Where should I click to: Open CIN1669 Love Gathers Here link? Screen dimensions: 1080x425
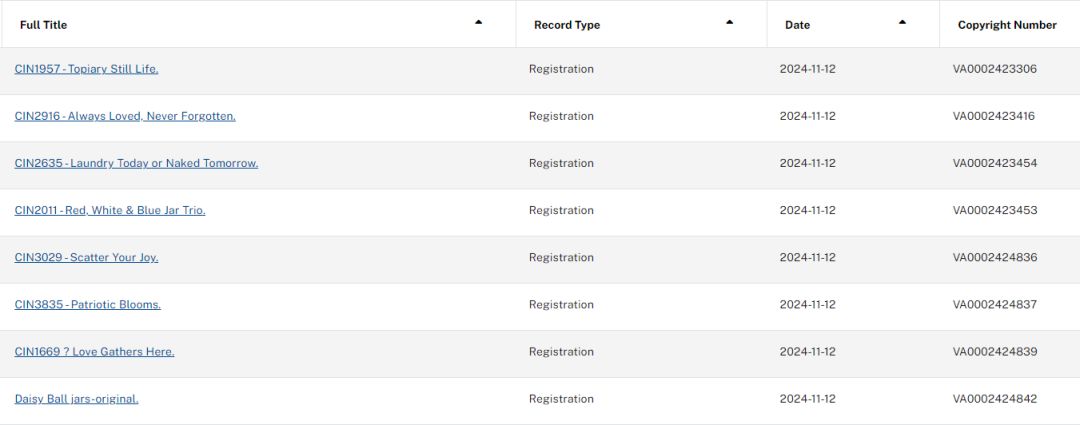pos(94,351)
